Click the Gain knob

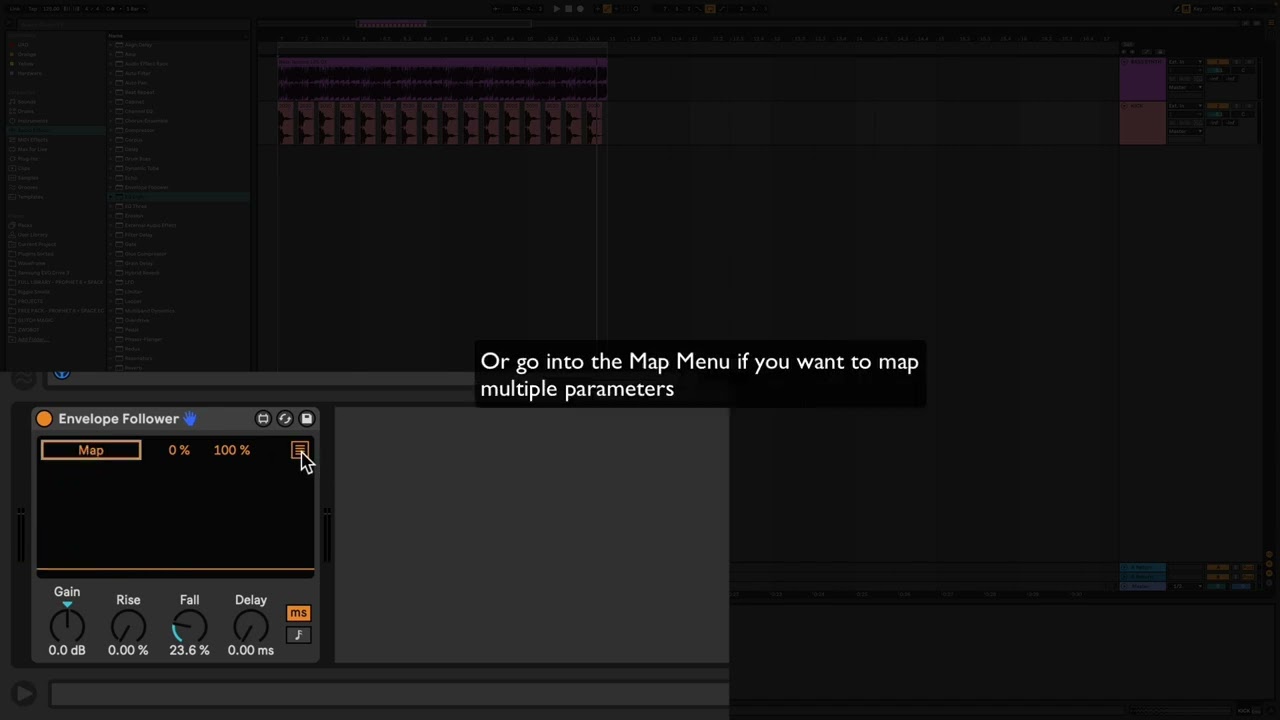click(67, 626)
